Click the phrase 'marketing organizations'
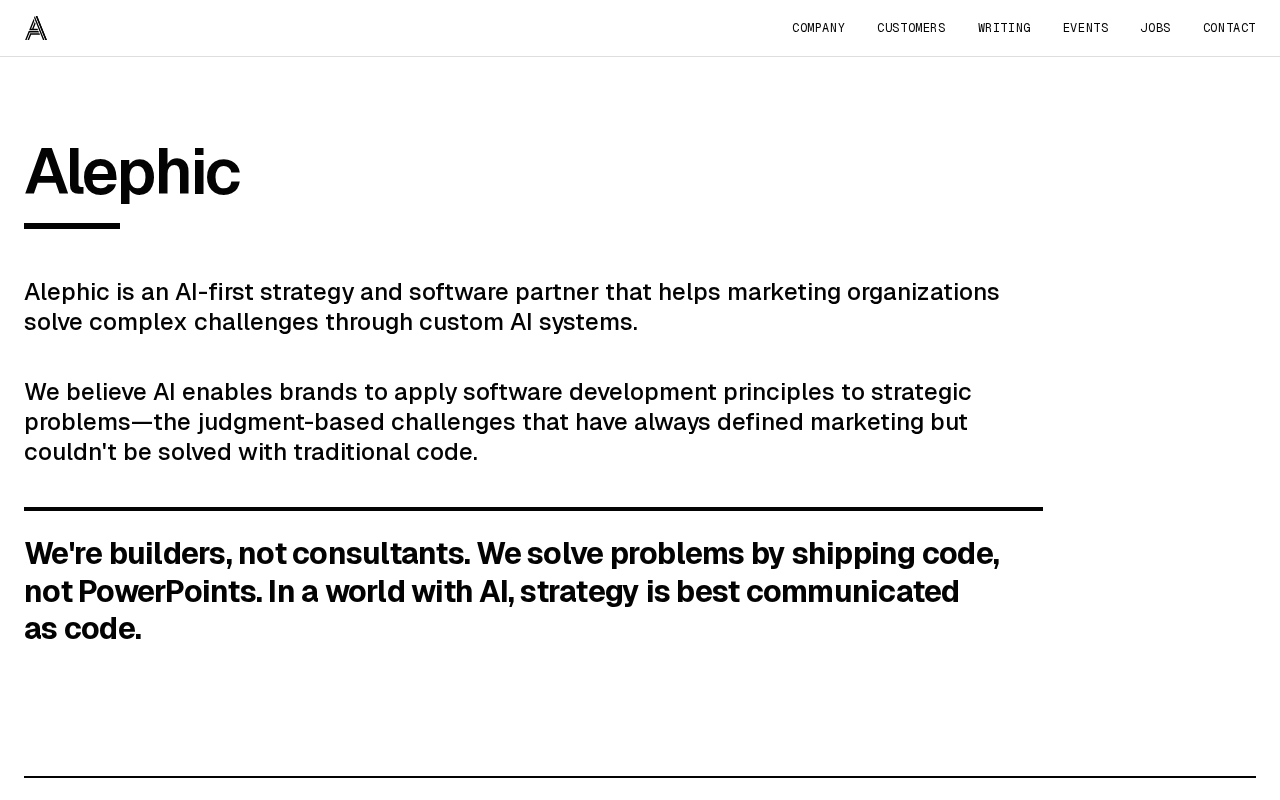This screenshot has height=800, width=1280. (863, 292)
